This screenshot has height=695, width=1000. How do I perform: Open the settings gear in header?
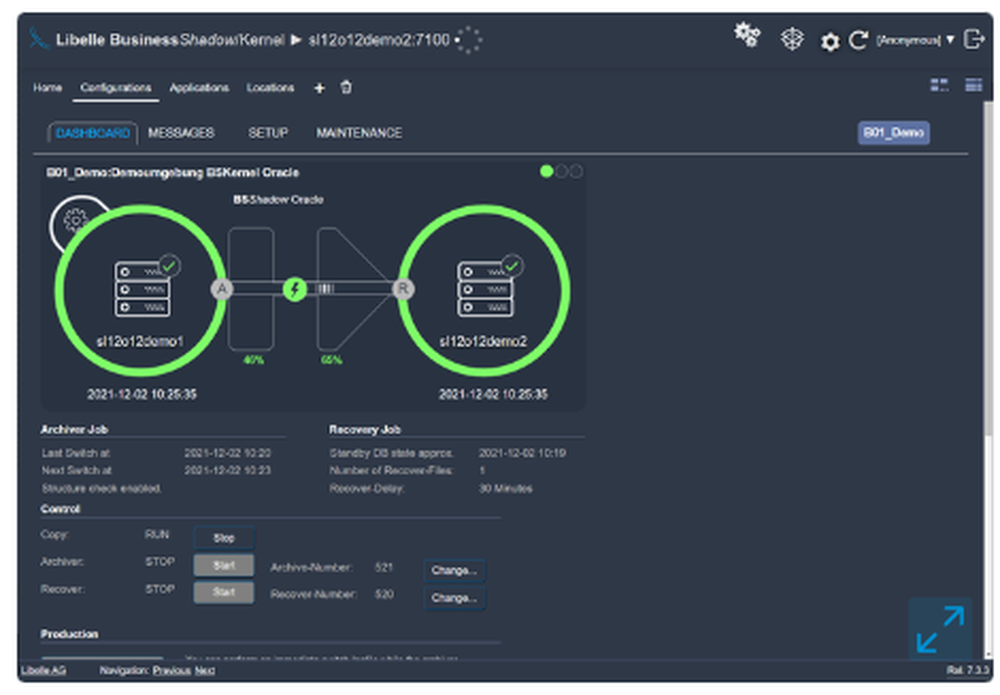[830, 42]
